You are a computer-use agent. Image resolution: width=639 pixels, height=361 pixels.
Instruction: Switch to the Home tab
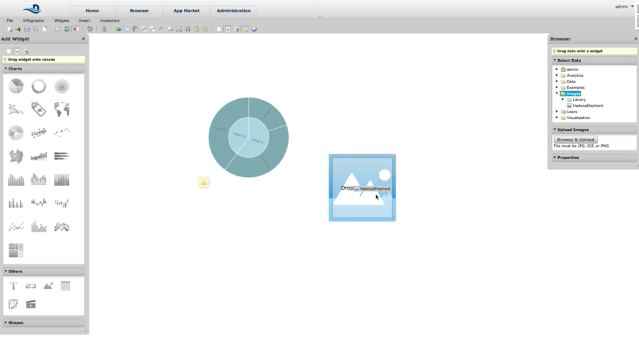[92, 11]
